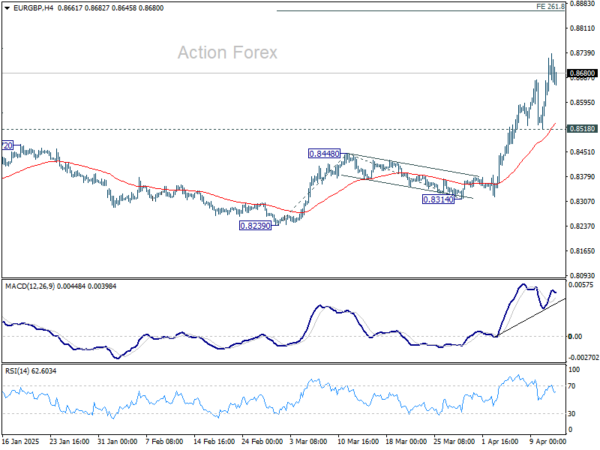Click the 0.82370 price axis value

pyautogui.click(x=582, y=226)
